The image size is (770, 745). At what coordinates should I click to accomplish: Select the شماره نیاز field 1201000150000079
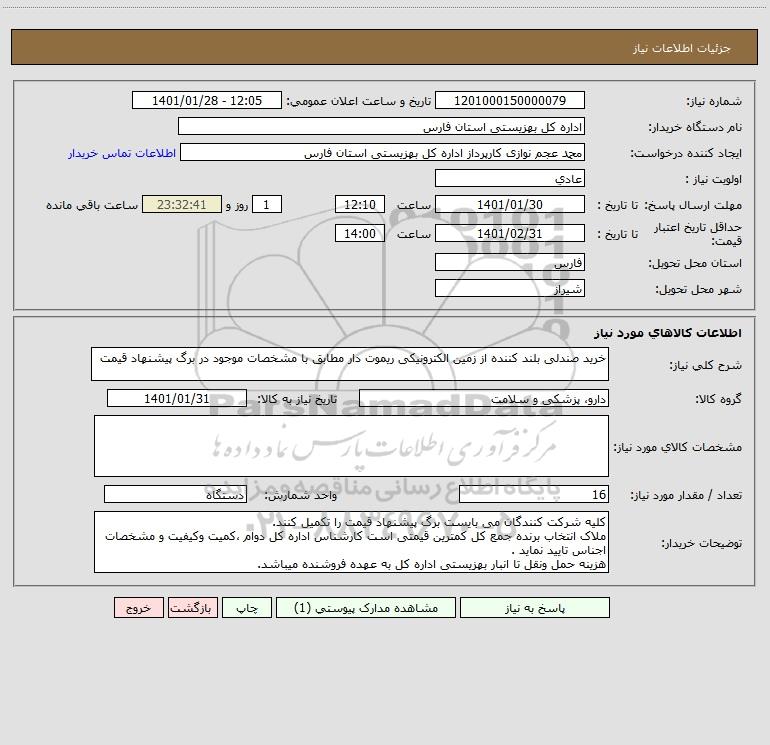pyautogui.click(x=510, y=100)
